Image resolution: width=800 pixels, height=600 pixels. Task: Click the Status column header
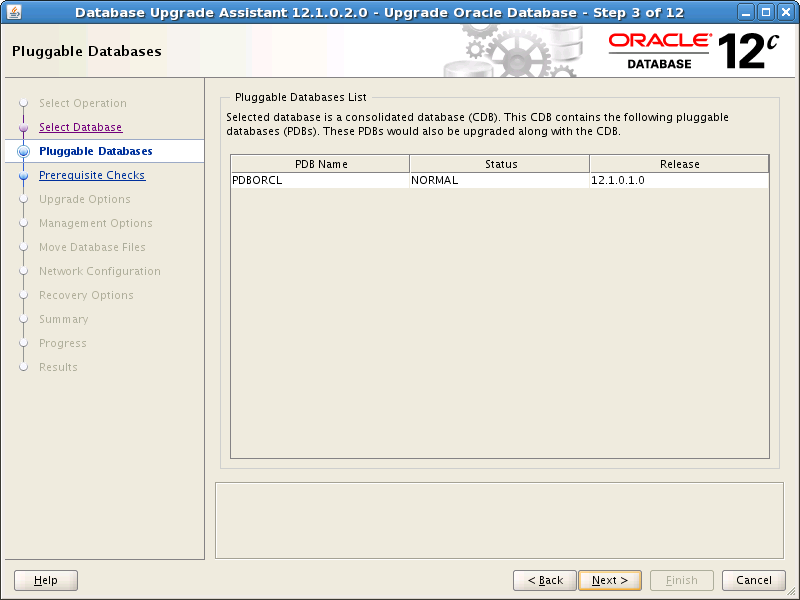pyautogui.click(x=500, y=164)
